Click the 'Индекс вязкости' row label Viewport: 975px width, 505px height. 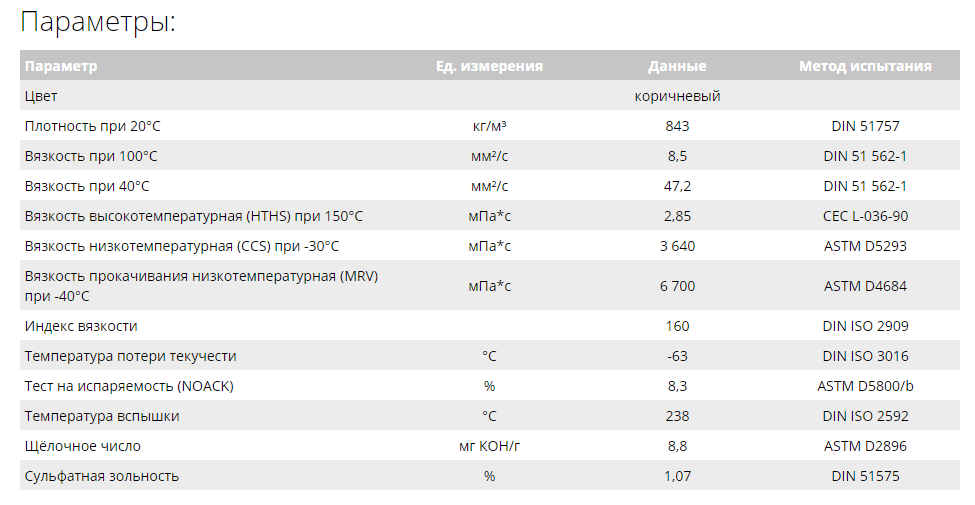pos(81,326)
